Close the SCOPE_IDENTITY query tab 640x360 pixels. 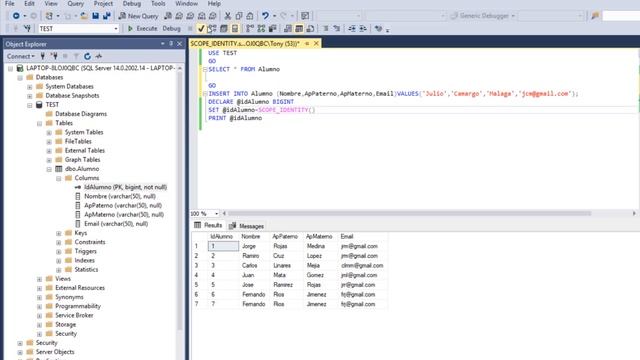pyautogui.click(x=316, y=43)
